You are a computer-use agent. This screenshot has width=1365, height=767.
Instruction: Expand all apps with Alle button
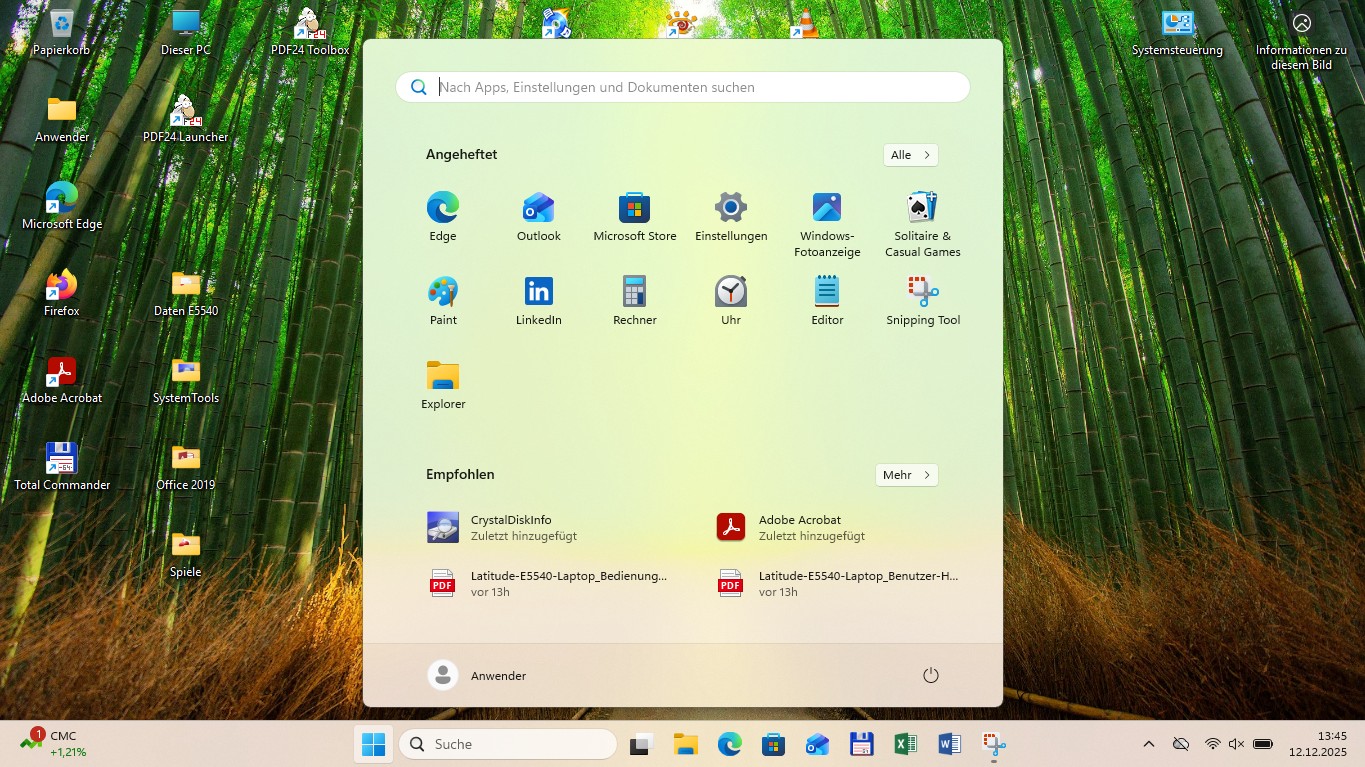pyautogui.click(x=910, y=155)
